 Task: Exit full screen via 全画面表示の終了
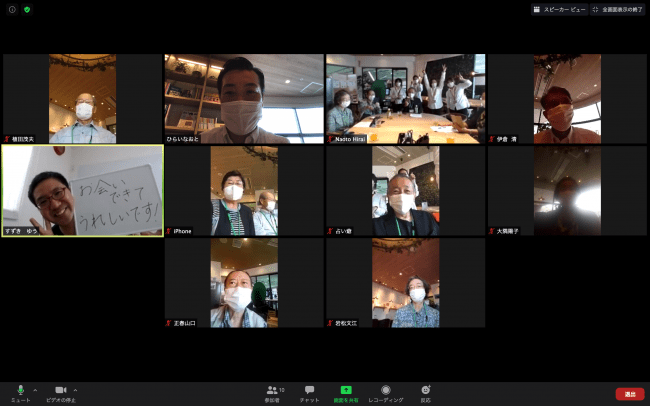pos(617,10)
